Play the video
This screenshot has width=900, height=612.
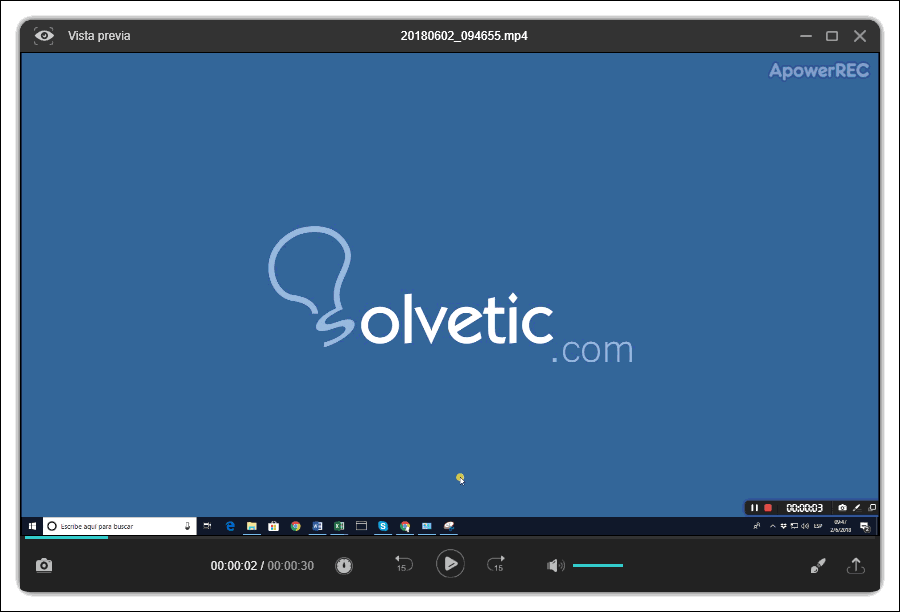[451, 564]
